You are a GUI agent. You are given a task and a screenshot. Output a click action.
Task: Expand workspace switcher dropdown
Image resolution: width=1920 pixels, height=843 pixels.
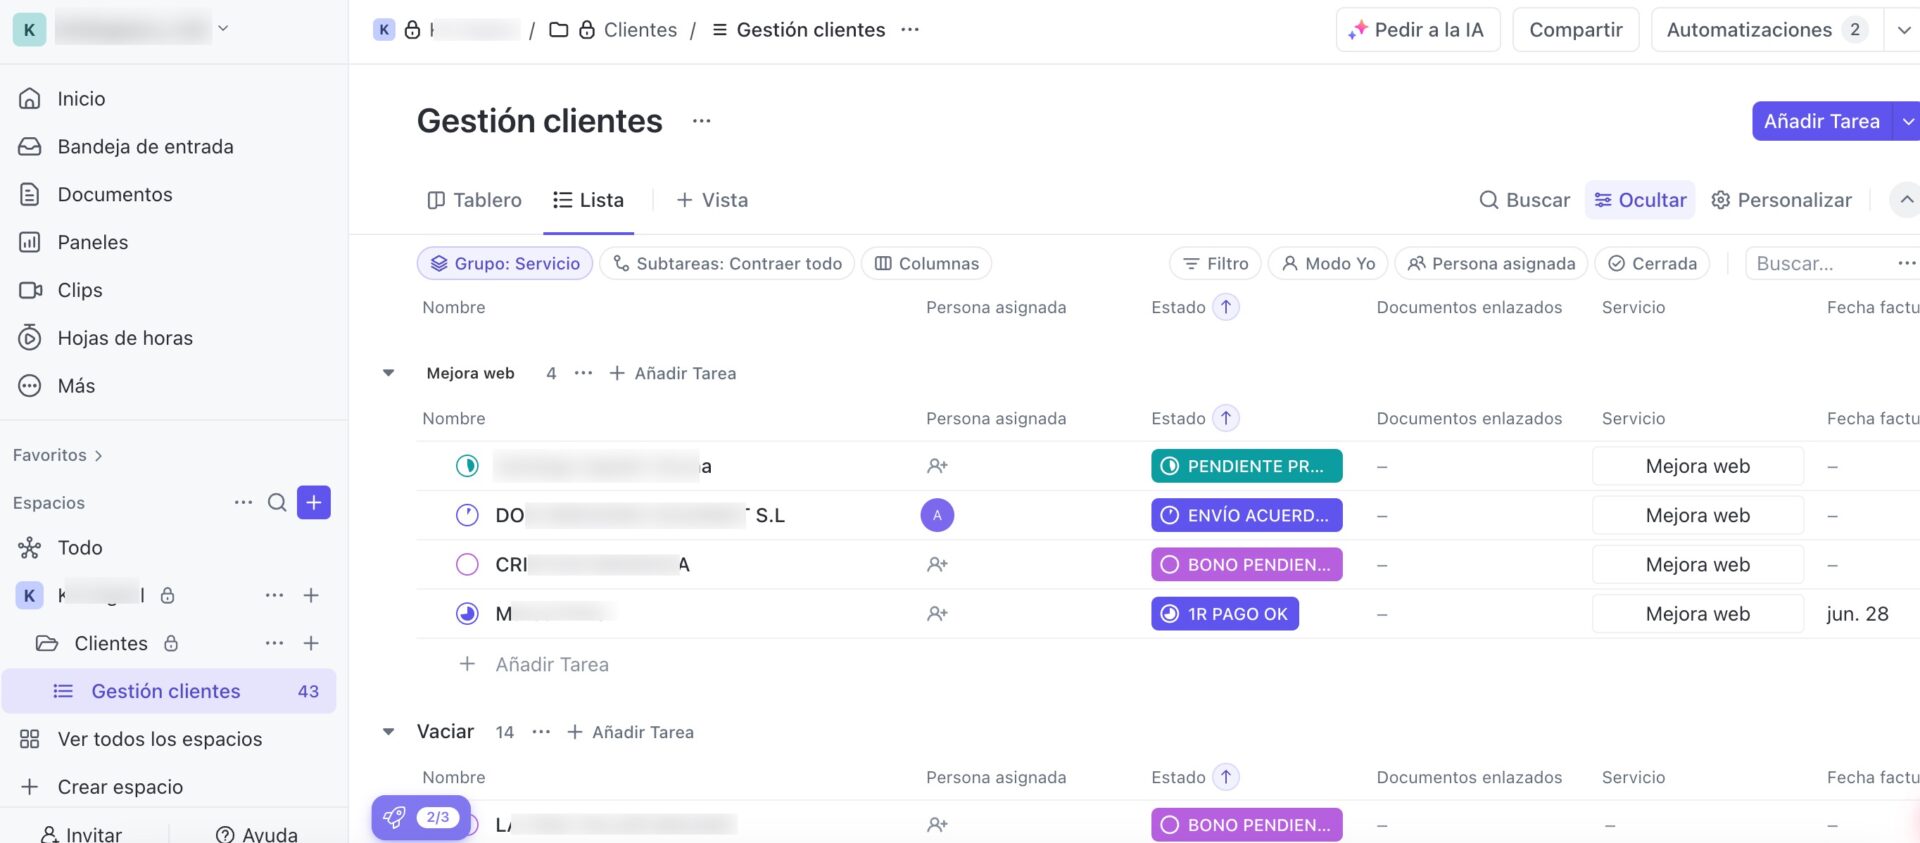pos(223,28)
